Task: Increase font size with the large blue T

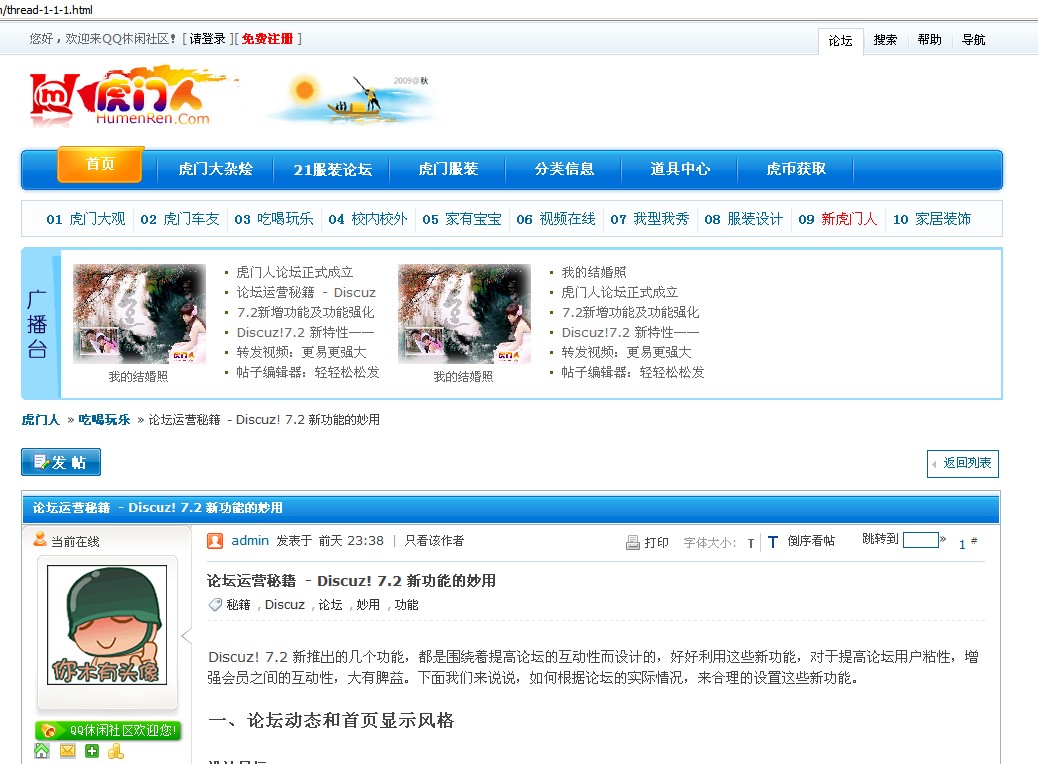Action: pos(773,542)
